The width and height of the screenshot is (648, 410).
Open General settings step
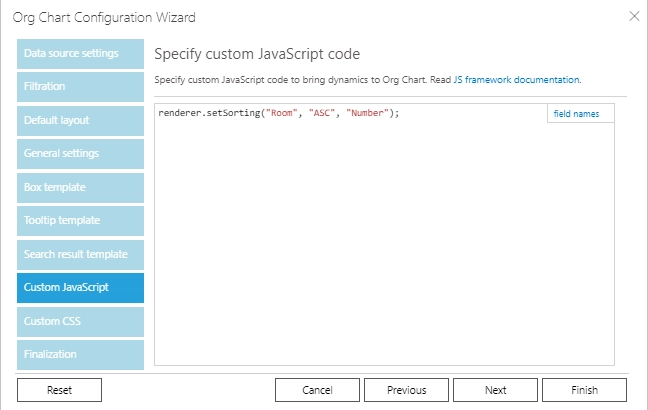tap(80, 154)
